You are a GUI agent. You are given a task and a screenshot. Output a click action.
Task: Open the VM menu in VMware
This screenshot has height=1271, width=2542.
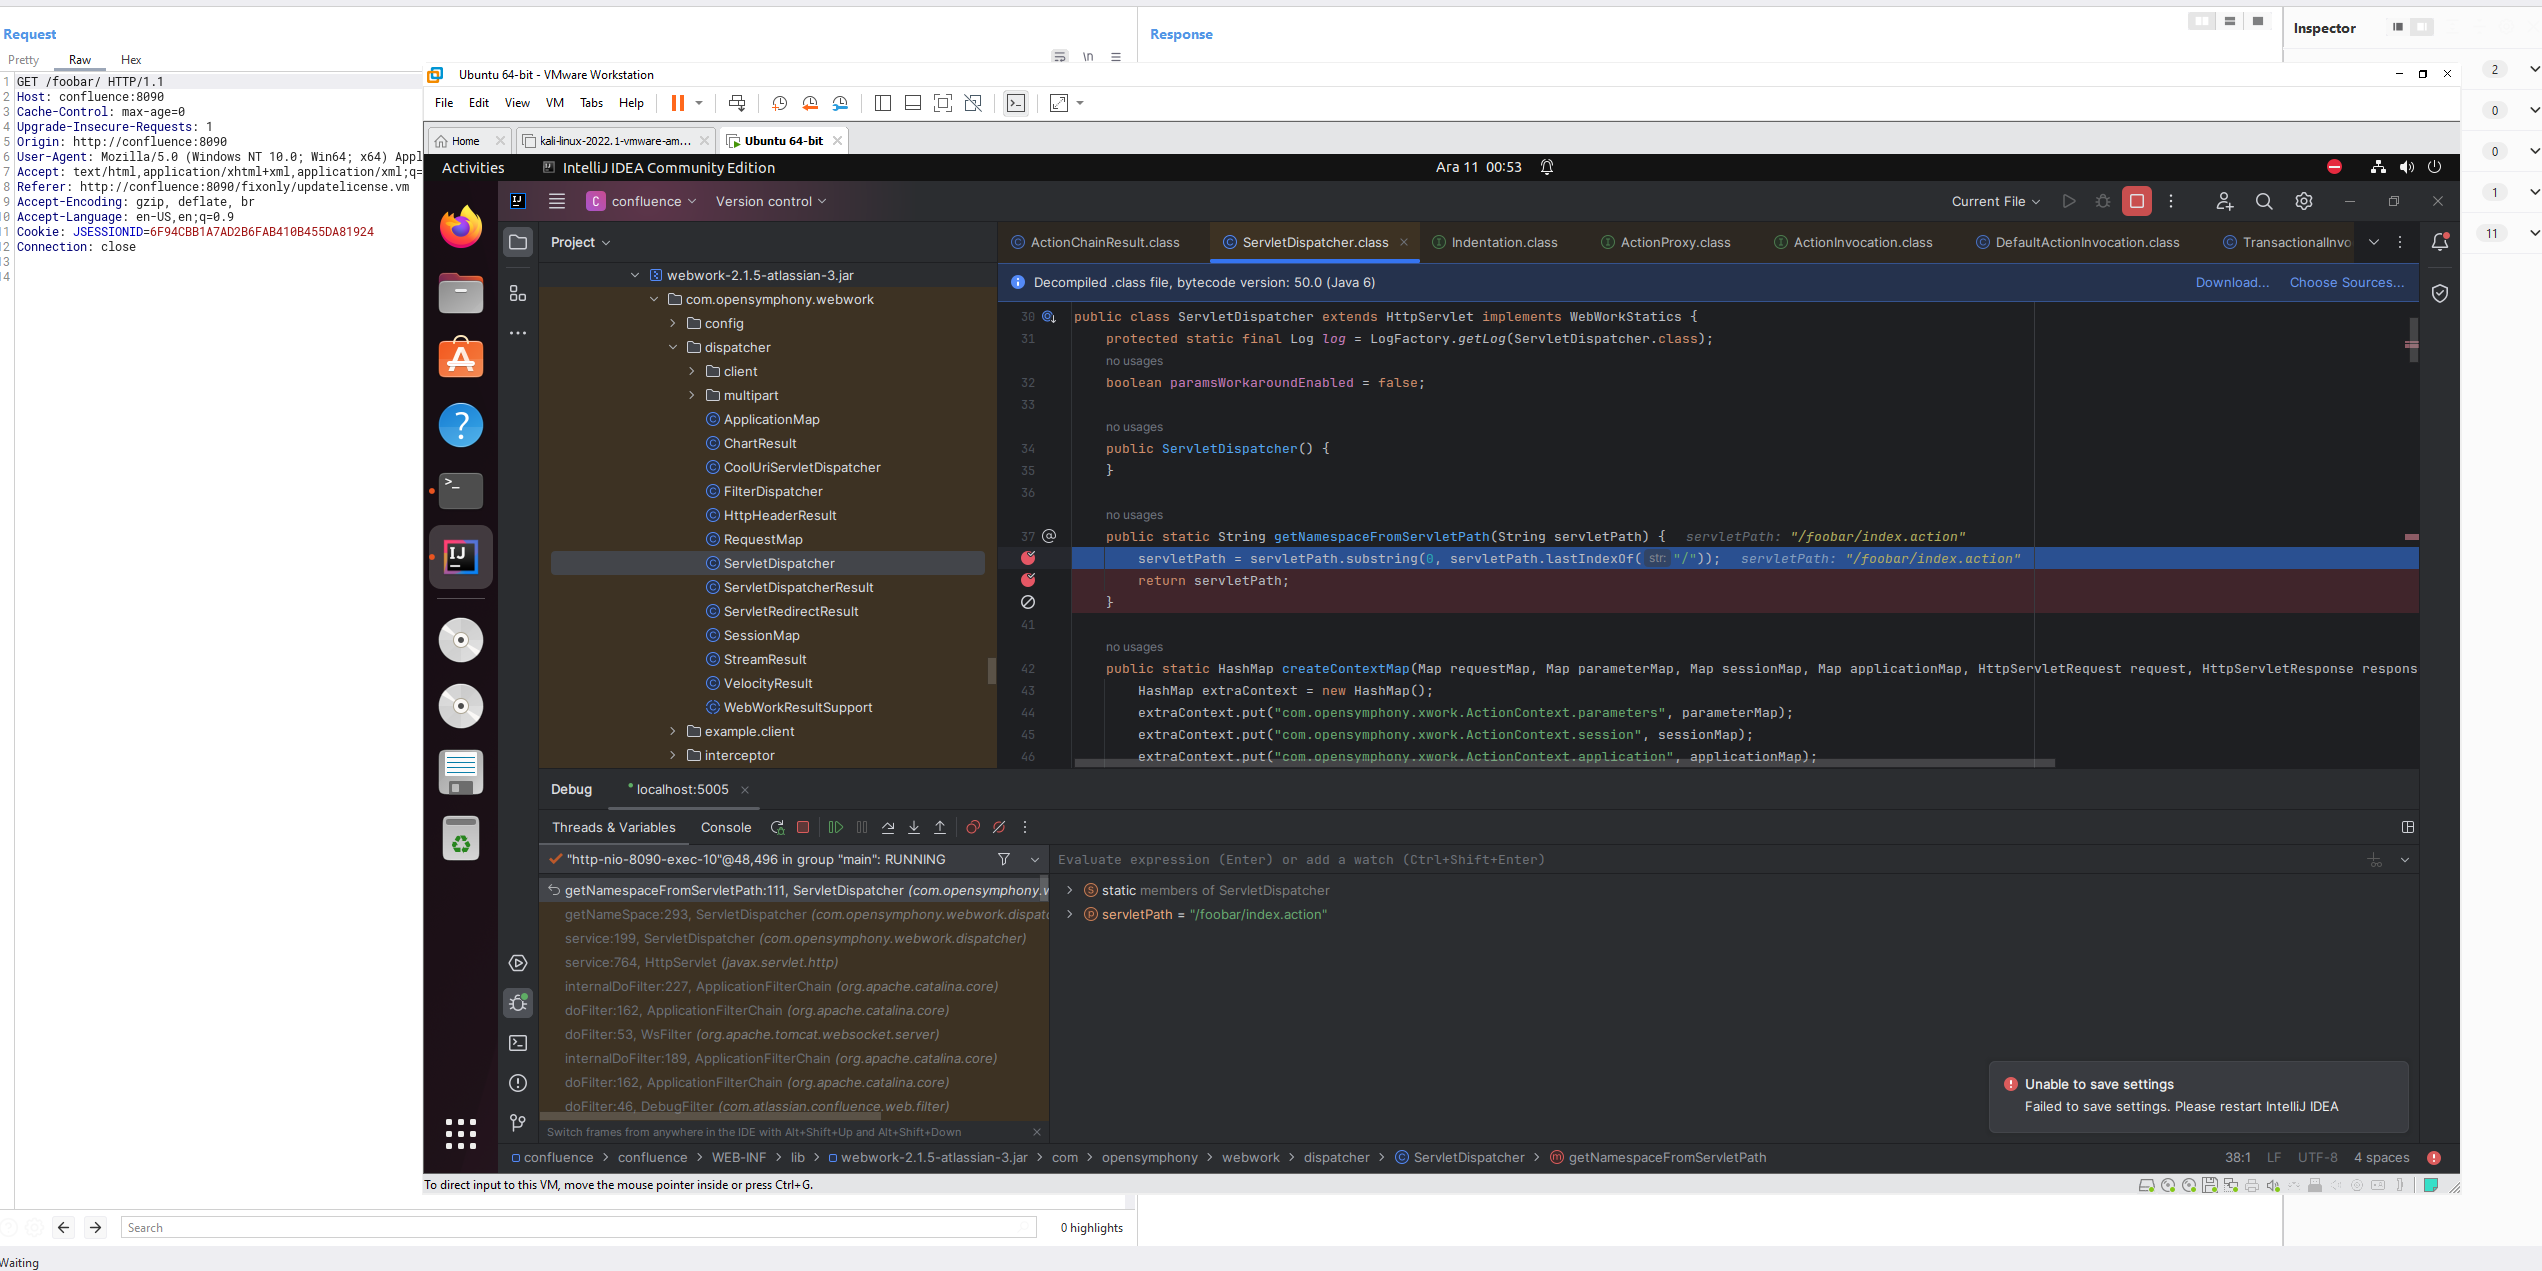555,103
